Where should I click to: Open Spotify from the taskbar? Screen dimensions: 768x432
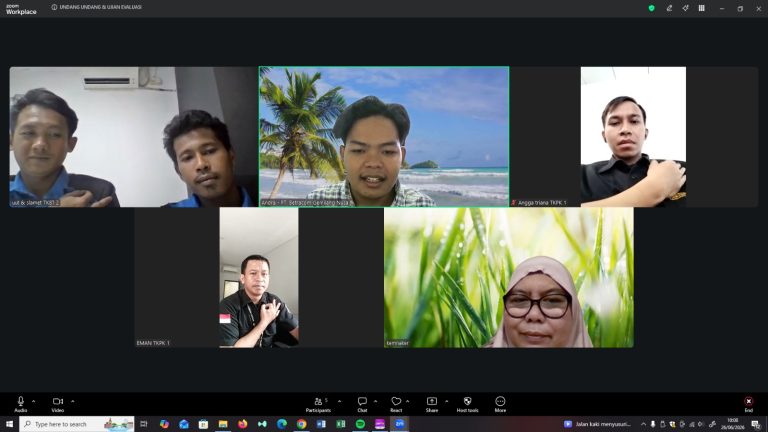pyautogui.click(x=360, y=424)
